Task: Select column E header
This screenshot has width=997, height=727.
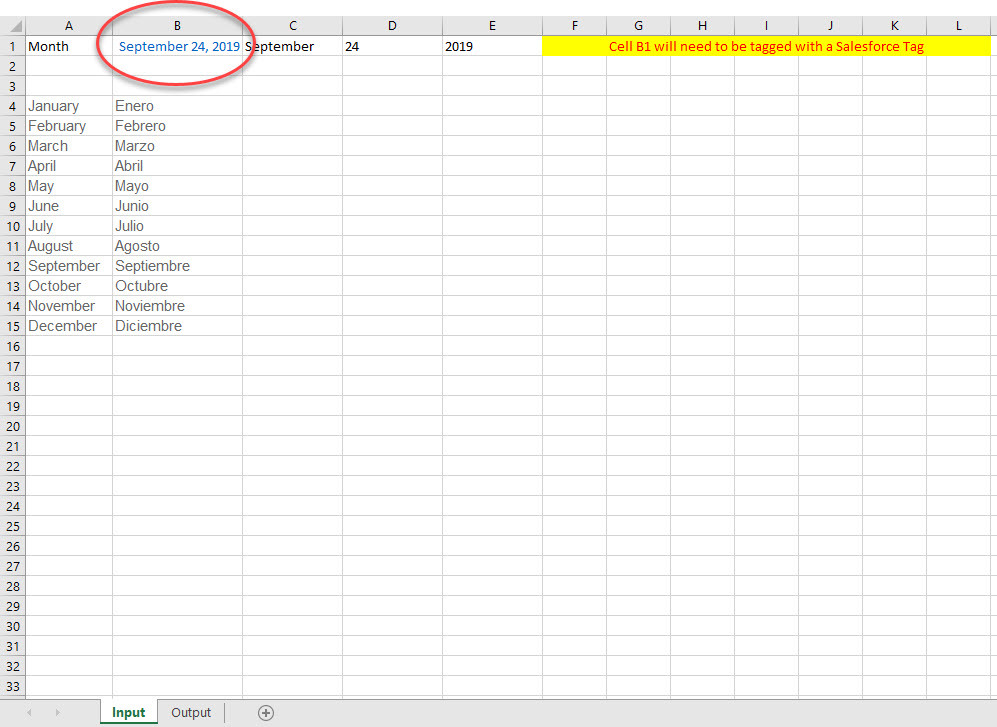Action: pyautogui.click(x=492, y=26)
